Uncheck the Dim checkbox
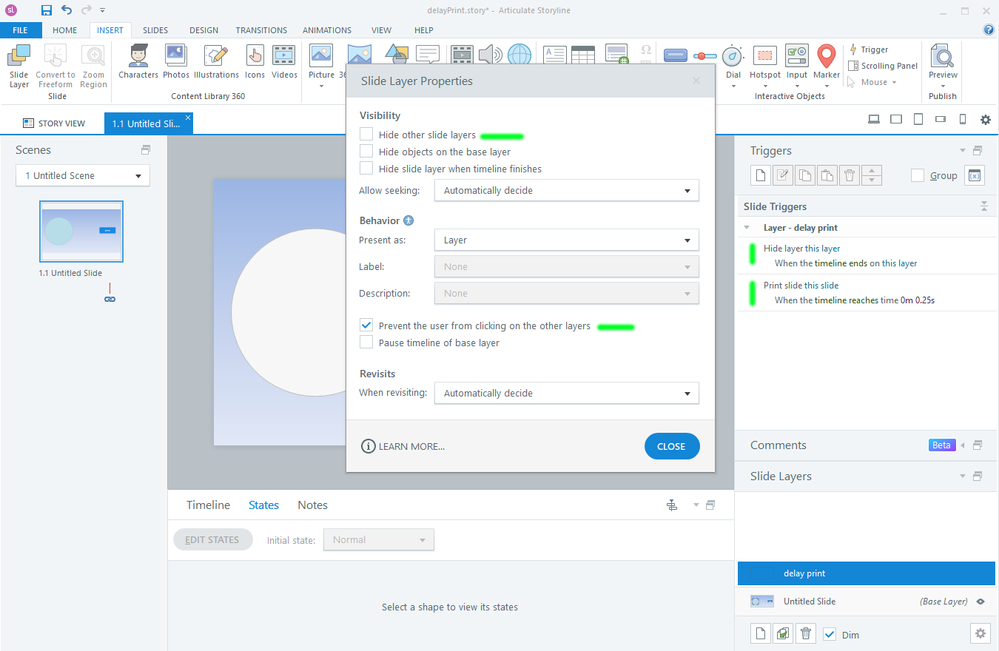This screenshot has width=999, height=651. click(x=829, y=634)
